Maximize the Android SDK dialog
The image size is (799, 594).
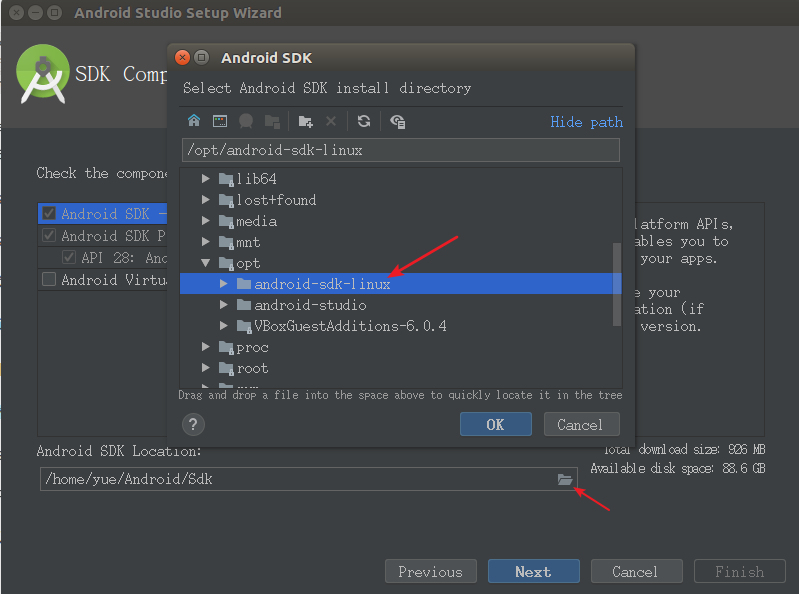point(202,58)
